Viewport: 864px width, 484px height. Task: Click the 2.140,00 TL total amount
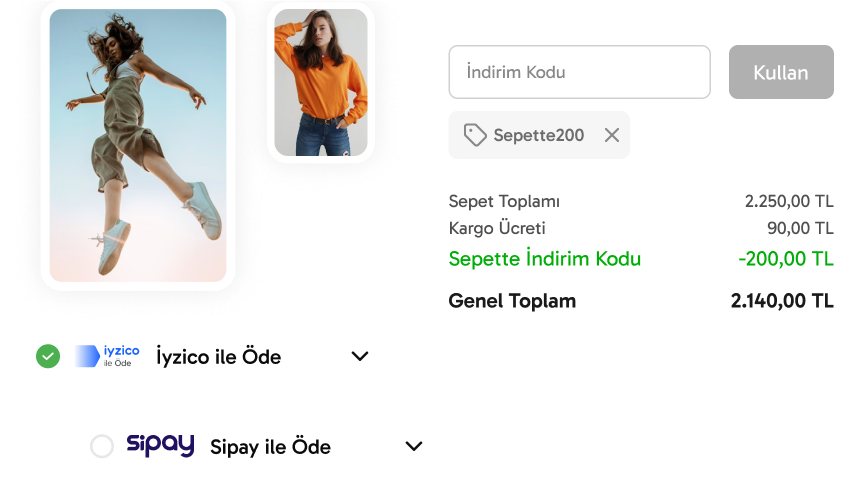pyautogui.click(x=782, y=301)
